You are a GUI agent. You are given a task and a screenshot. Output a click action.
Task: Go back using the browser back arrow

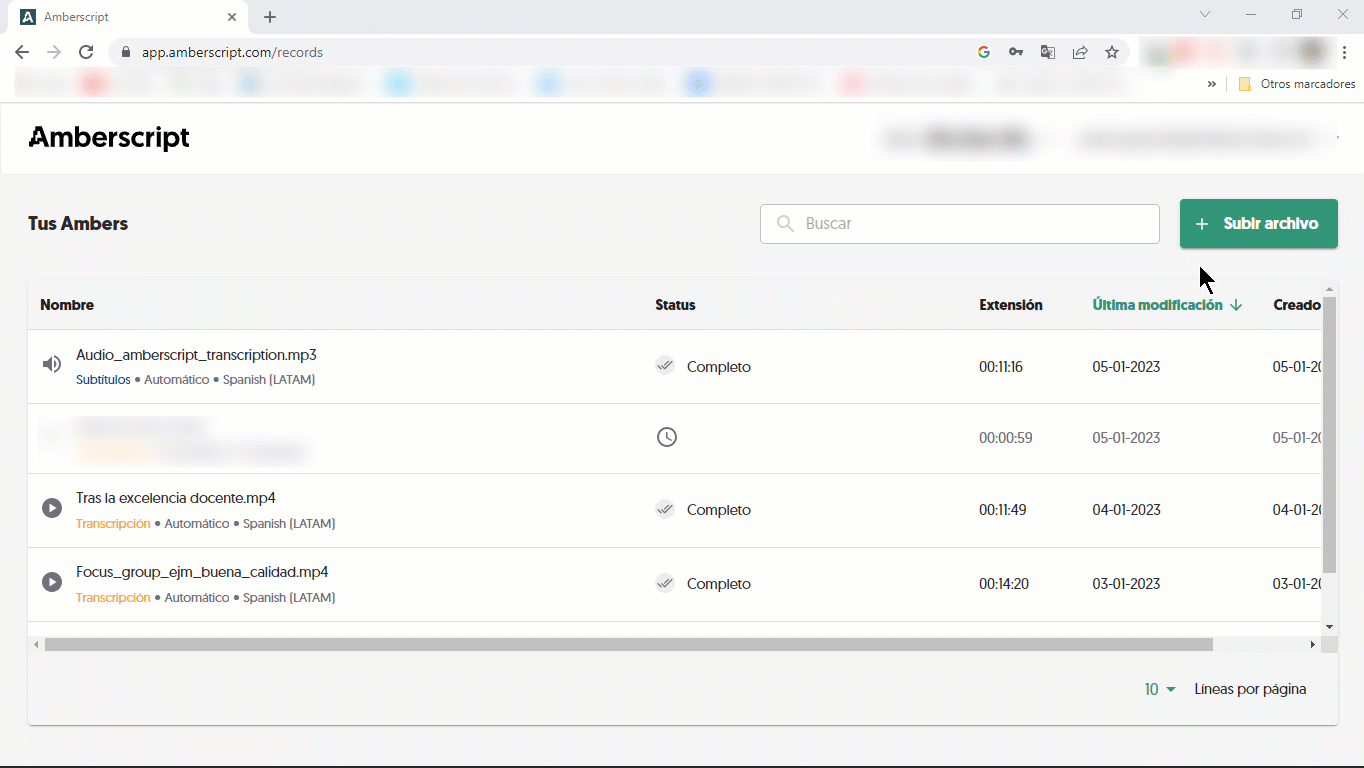point(22,52)
